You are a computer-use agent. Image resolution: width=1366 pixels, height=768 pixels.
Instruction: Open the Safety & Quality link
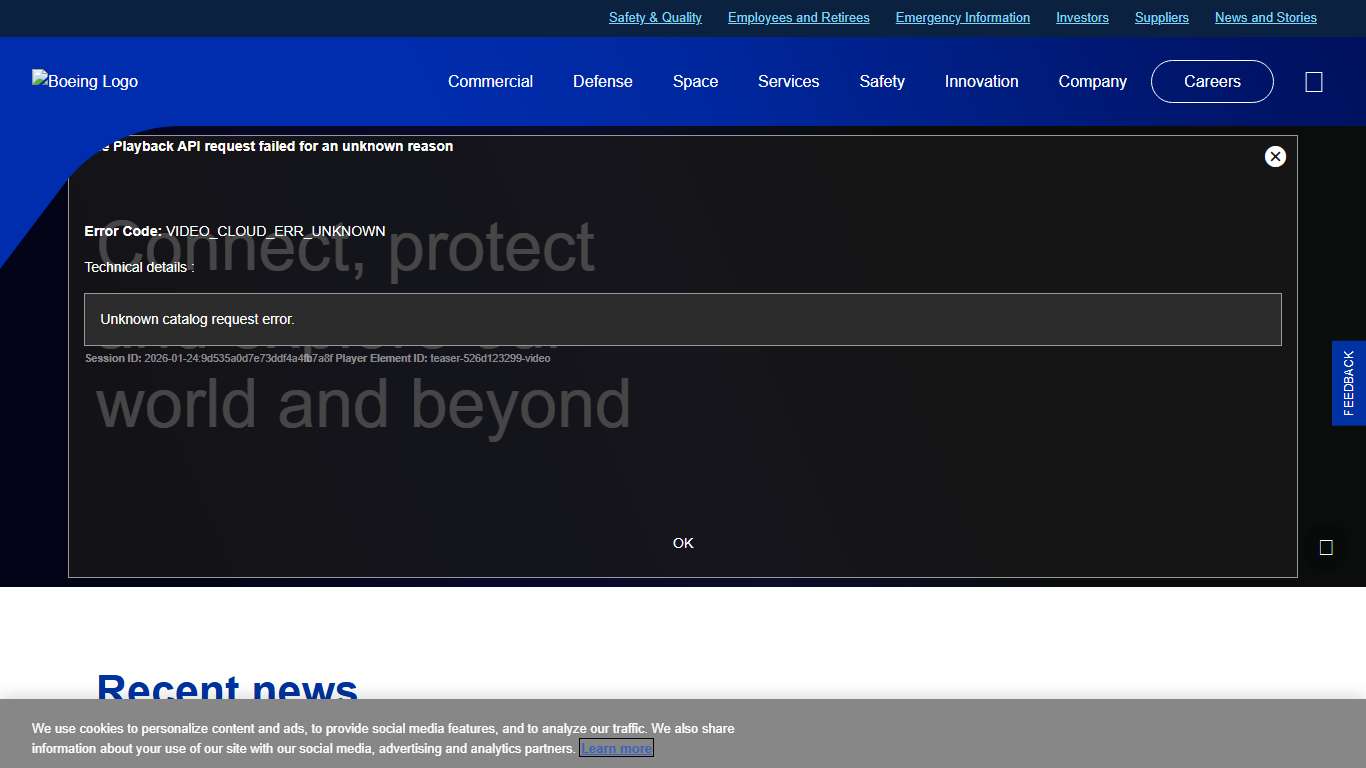pyautogui.click(x=655, y=17)
